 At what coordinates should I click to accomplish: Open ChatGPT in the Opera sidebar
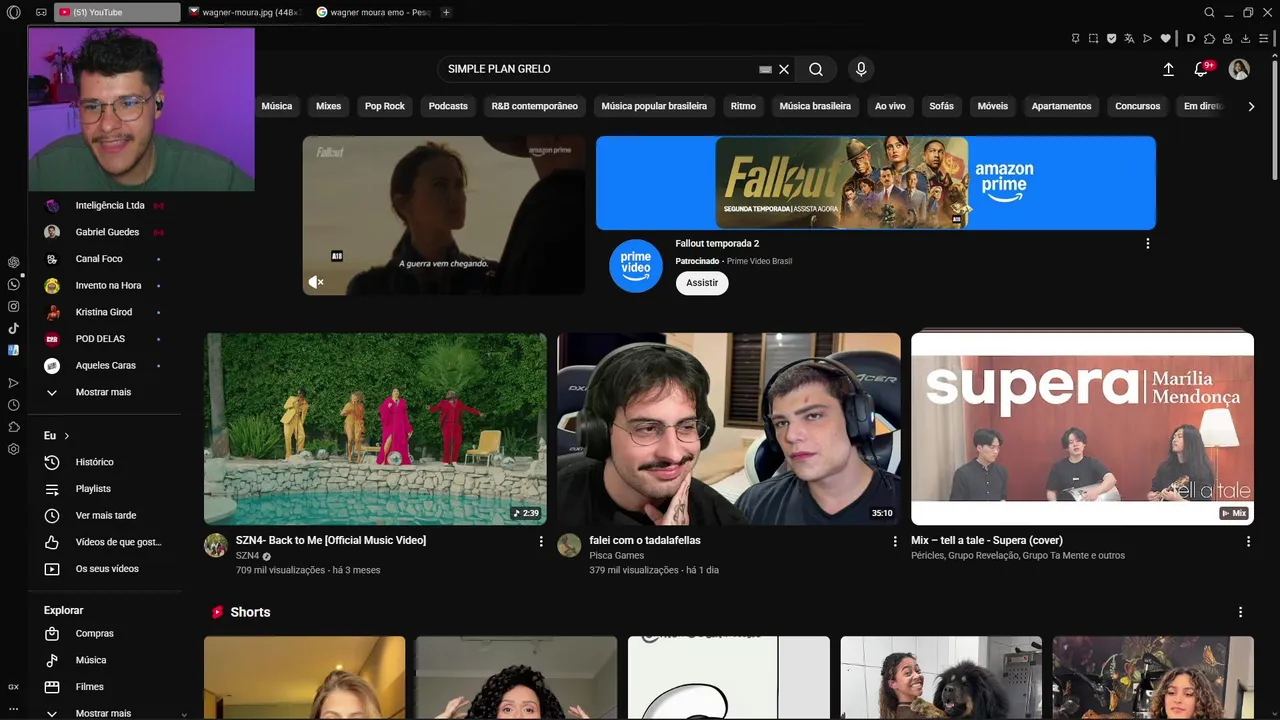coord(14,262)
